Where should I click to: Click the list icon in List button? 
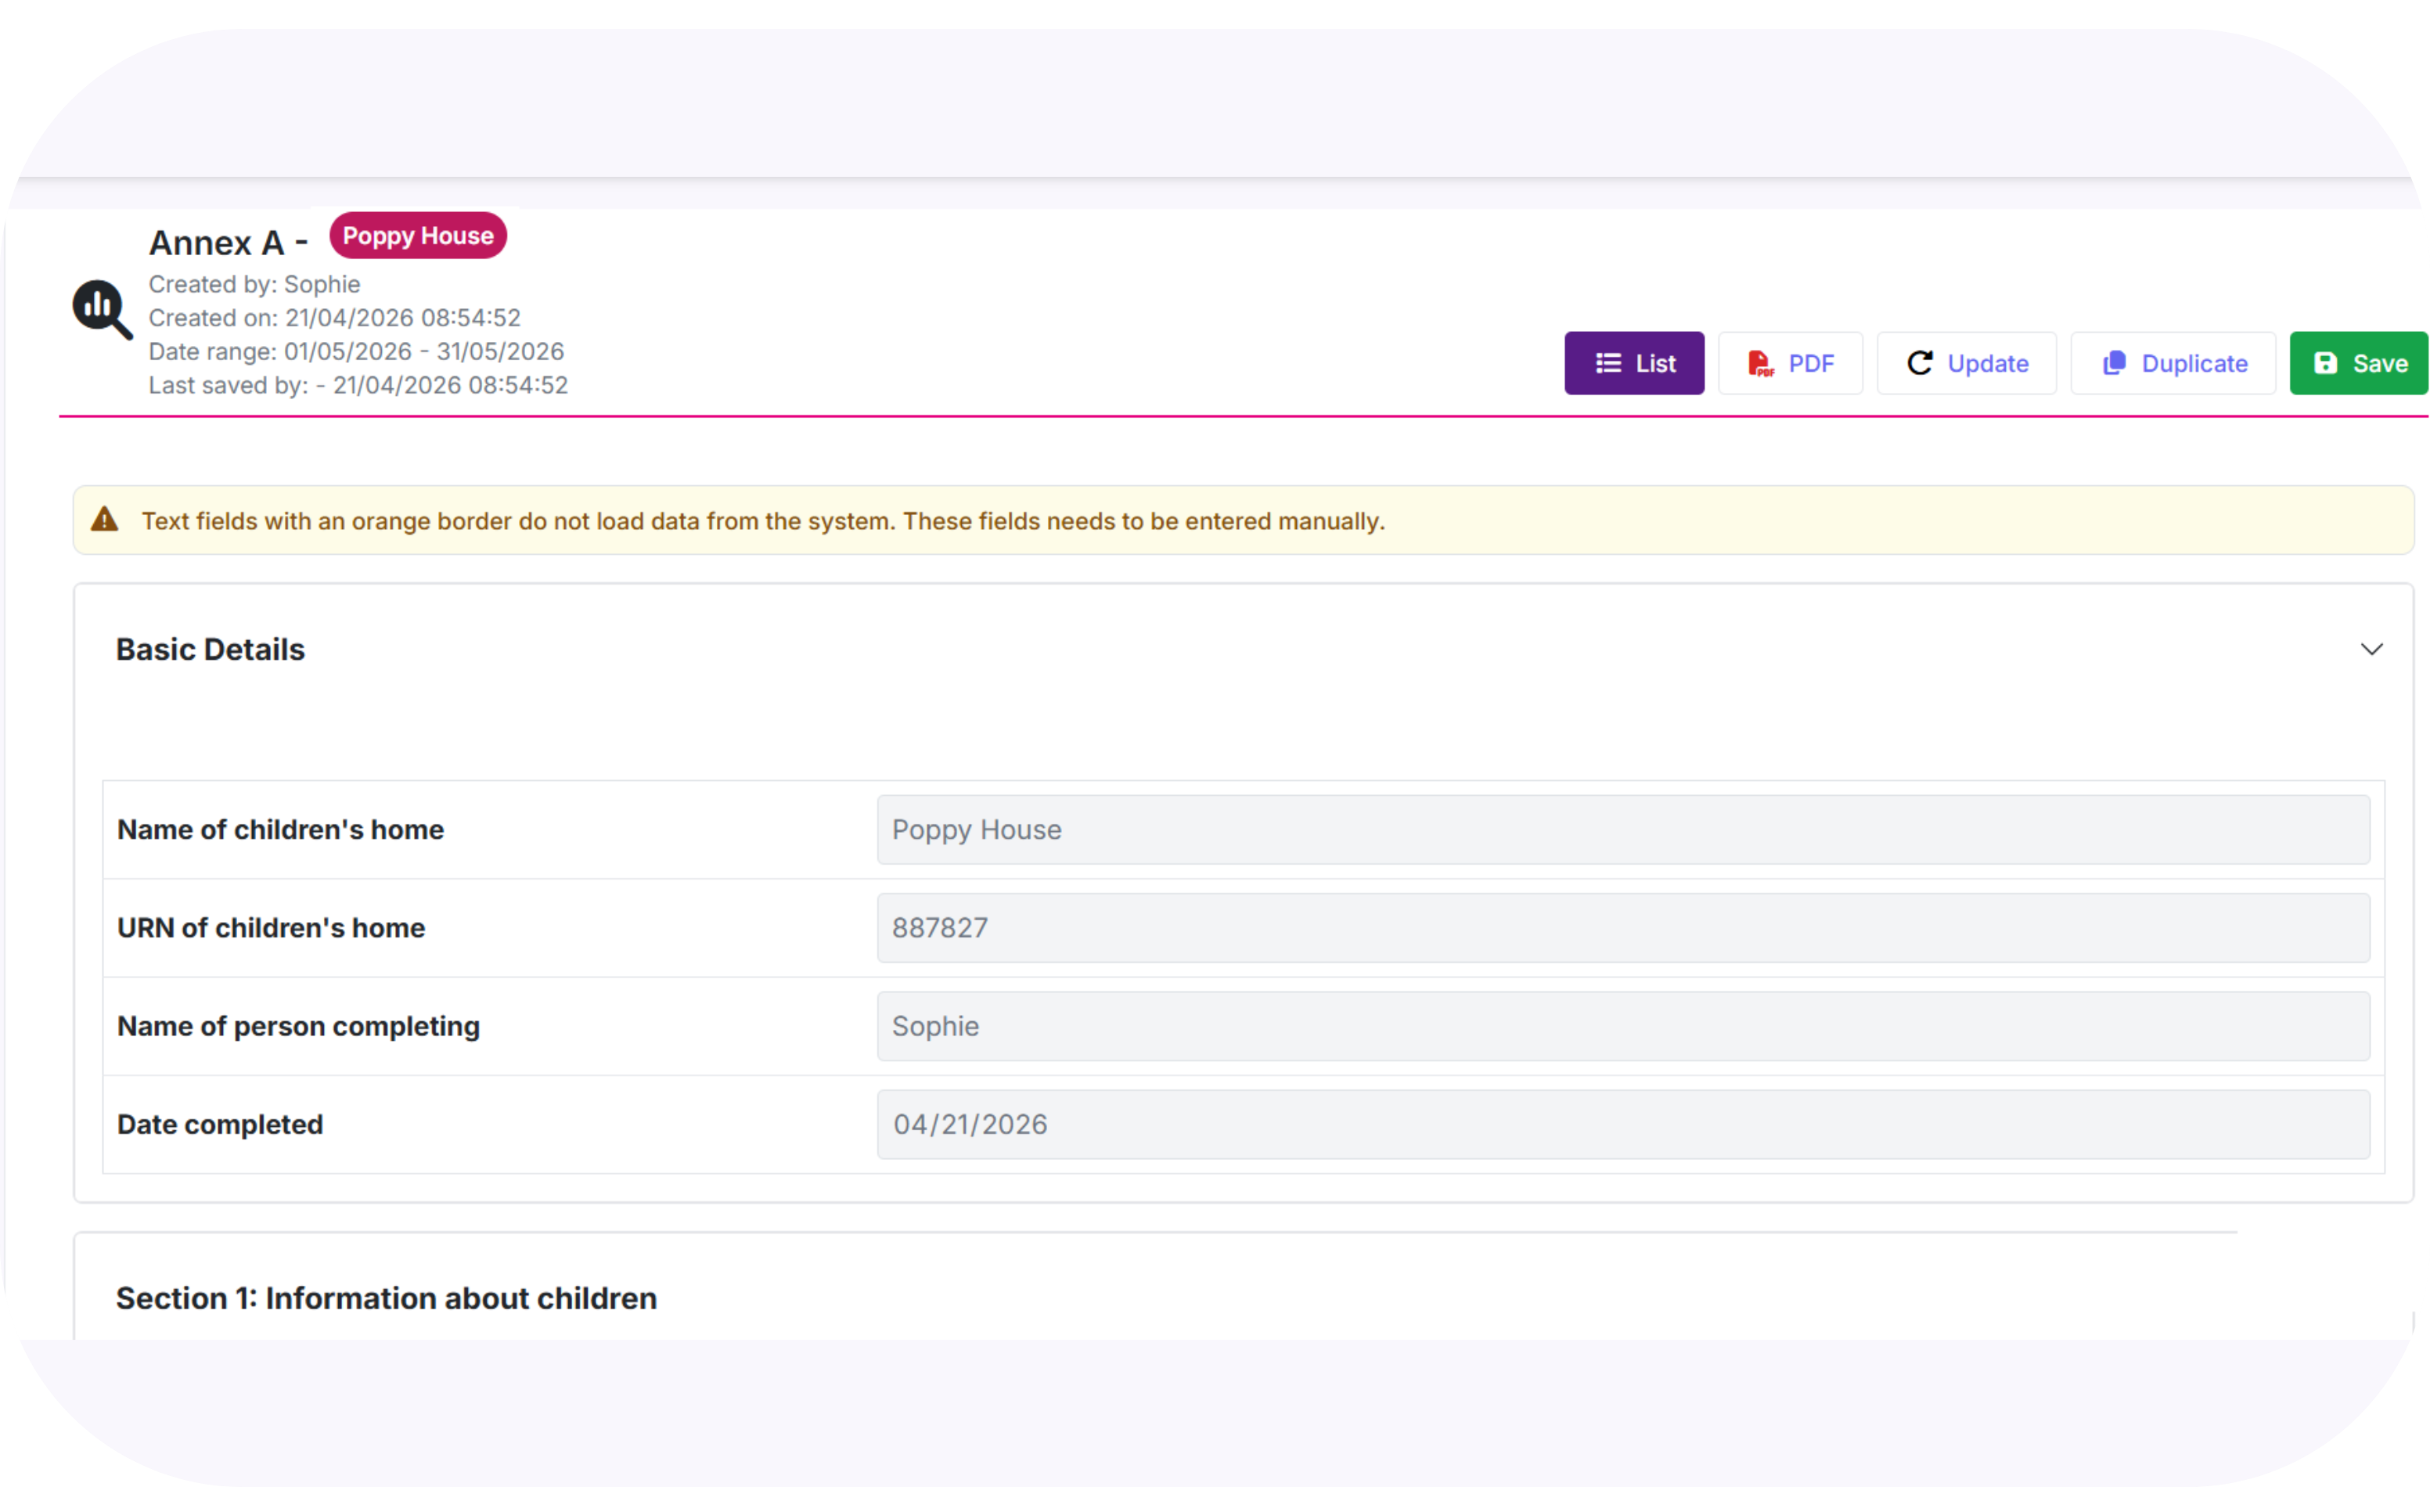click(1608, 363)
